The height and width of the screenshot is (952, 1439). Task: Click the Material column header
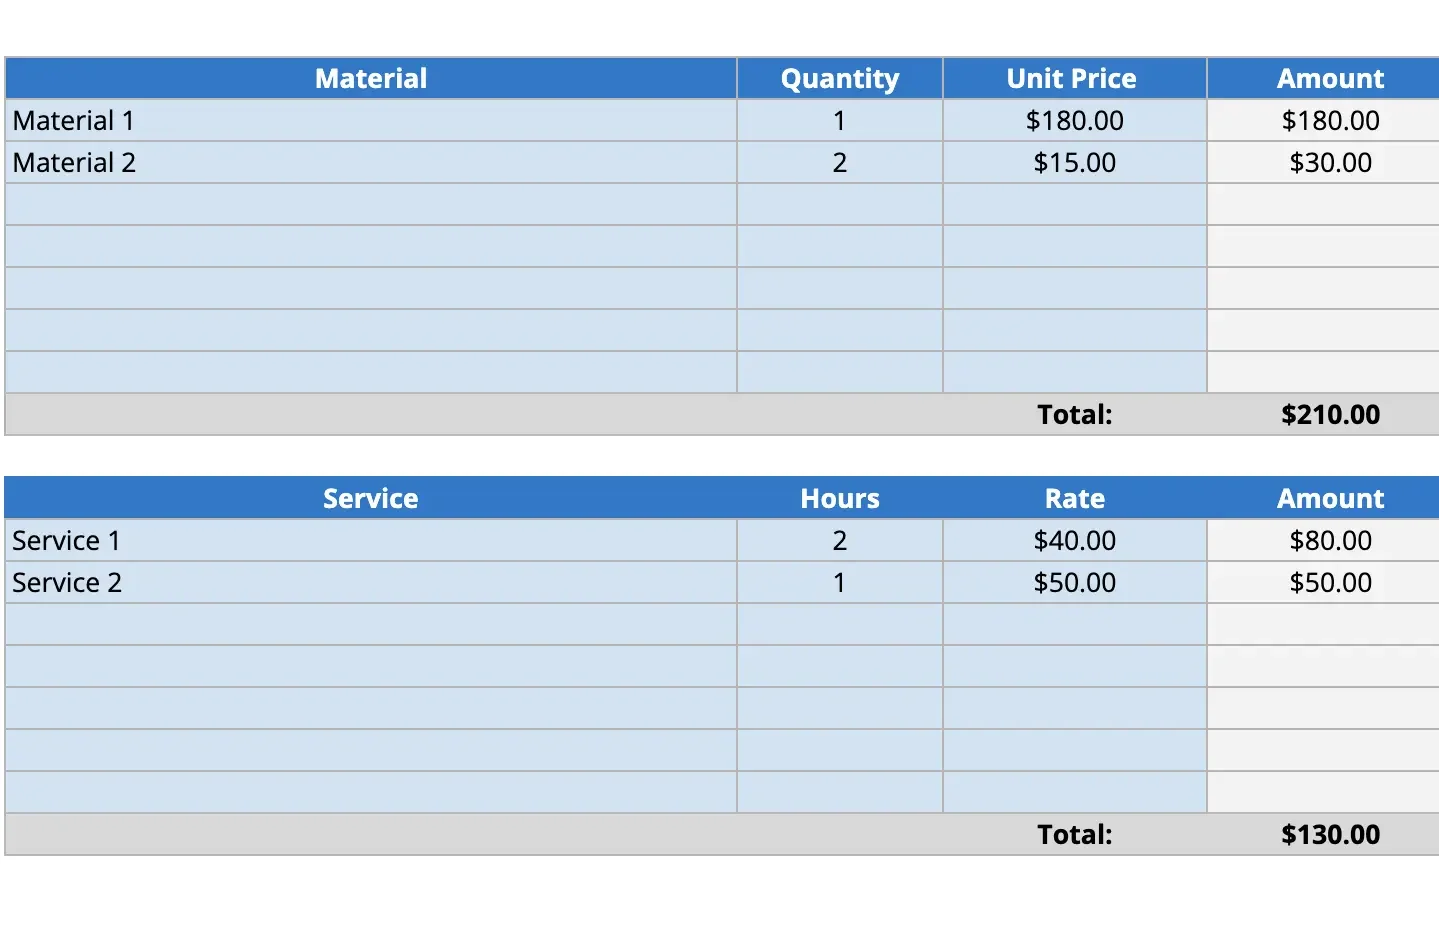pos(371,79)
